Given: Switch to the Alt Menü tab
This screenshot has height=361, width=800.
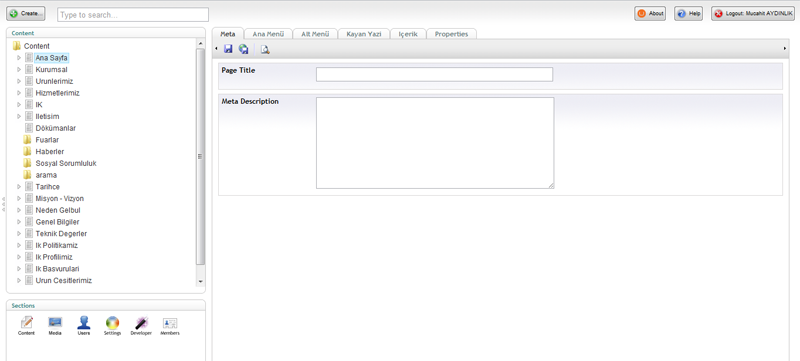Looking at the screenshot, I should (315, 34).
